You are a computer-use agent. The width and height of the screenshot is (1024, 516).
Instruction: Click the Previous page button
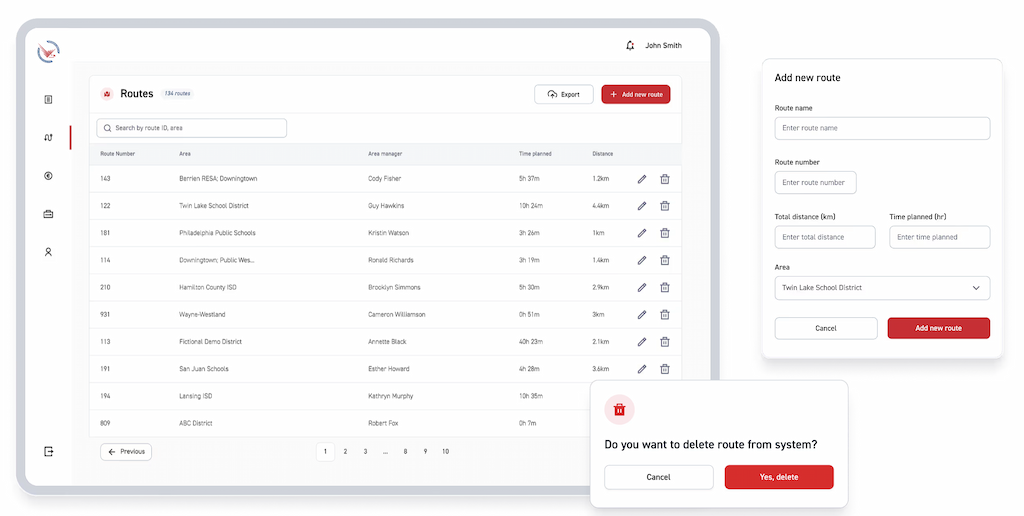126,452
